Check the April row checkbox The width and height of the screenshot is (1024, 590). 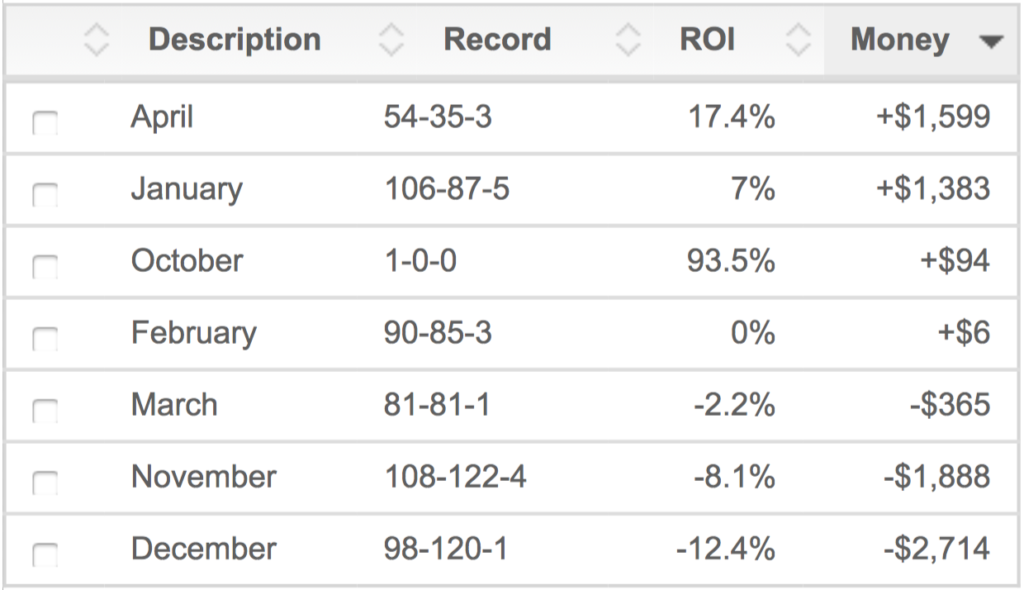[x=45, y=122]
